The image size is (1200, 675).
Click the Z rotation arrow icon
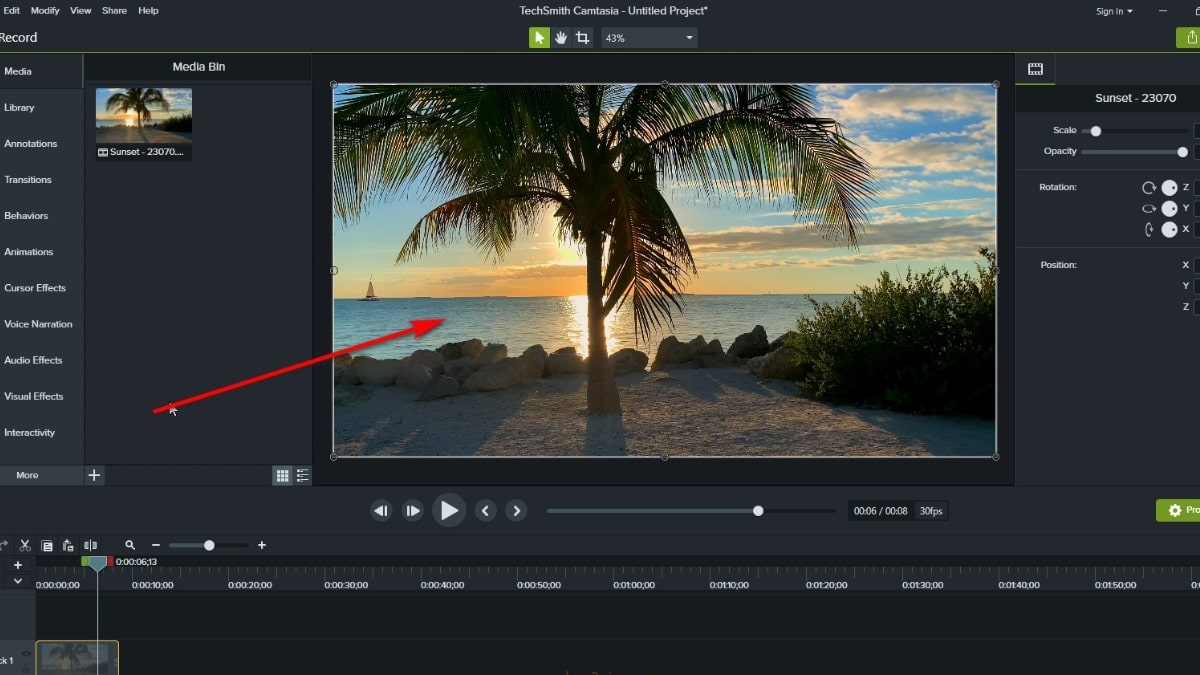click(x=1149, y=187)
